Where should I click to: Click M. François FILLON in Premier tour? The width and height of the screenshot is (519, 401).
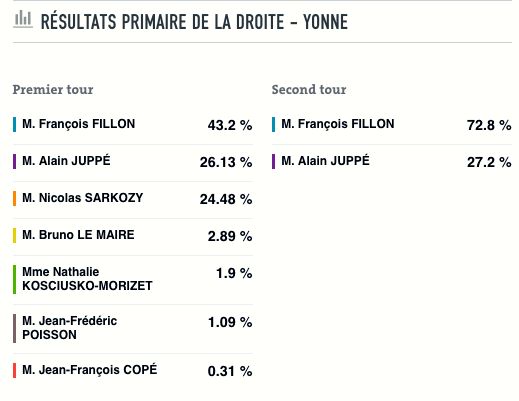79,124
